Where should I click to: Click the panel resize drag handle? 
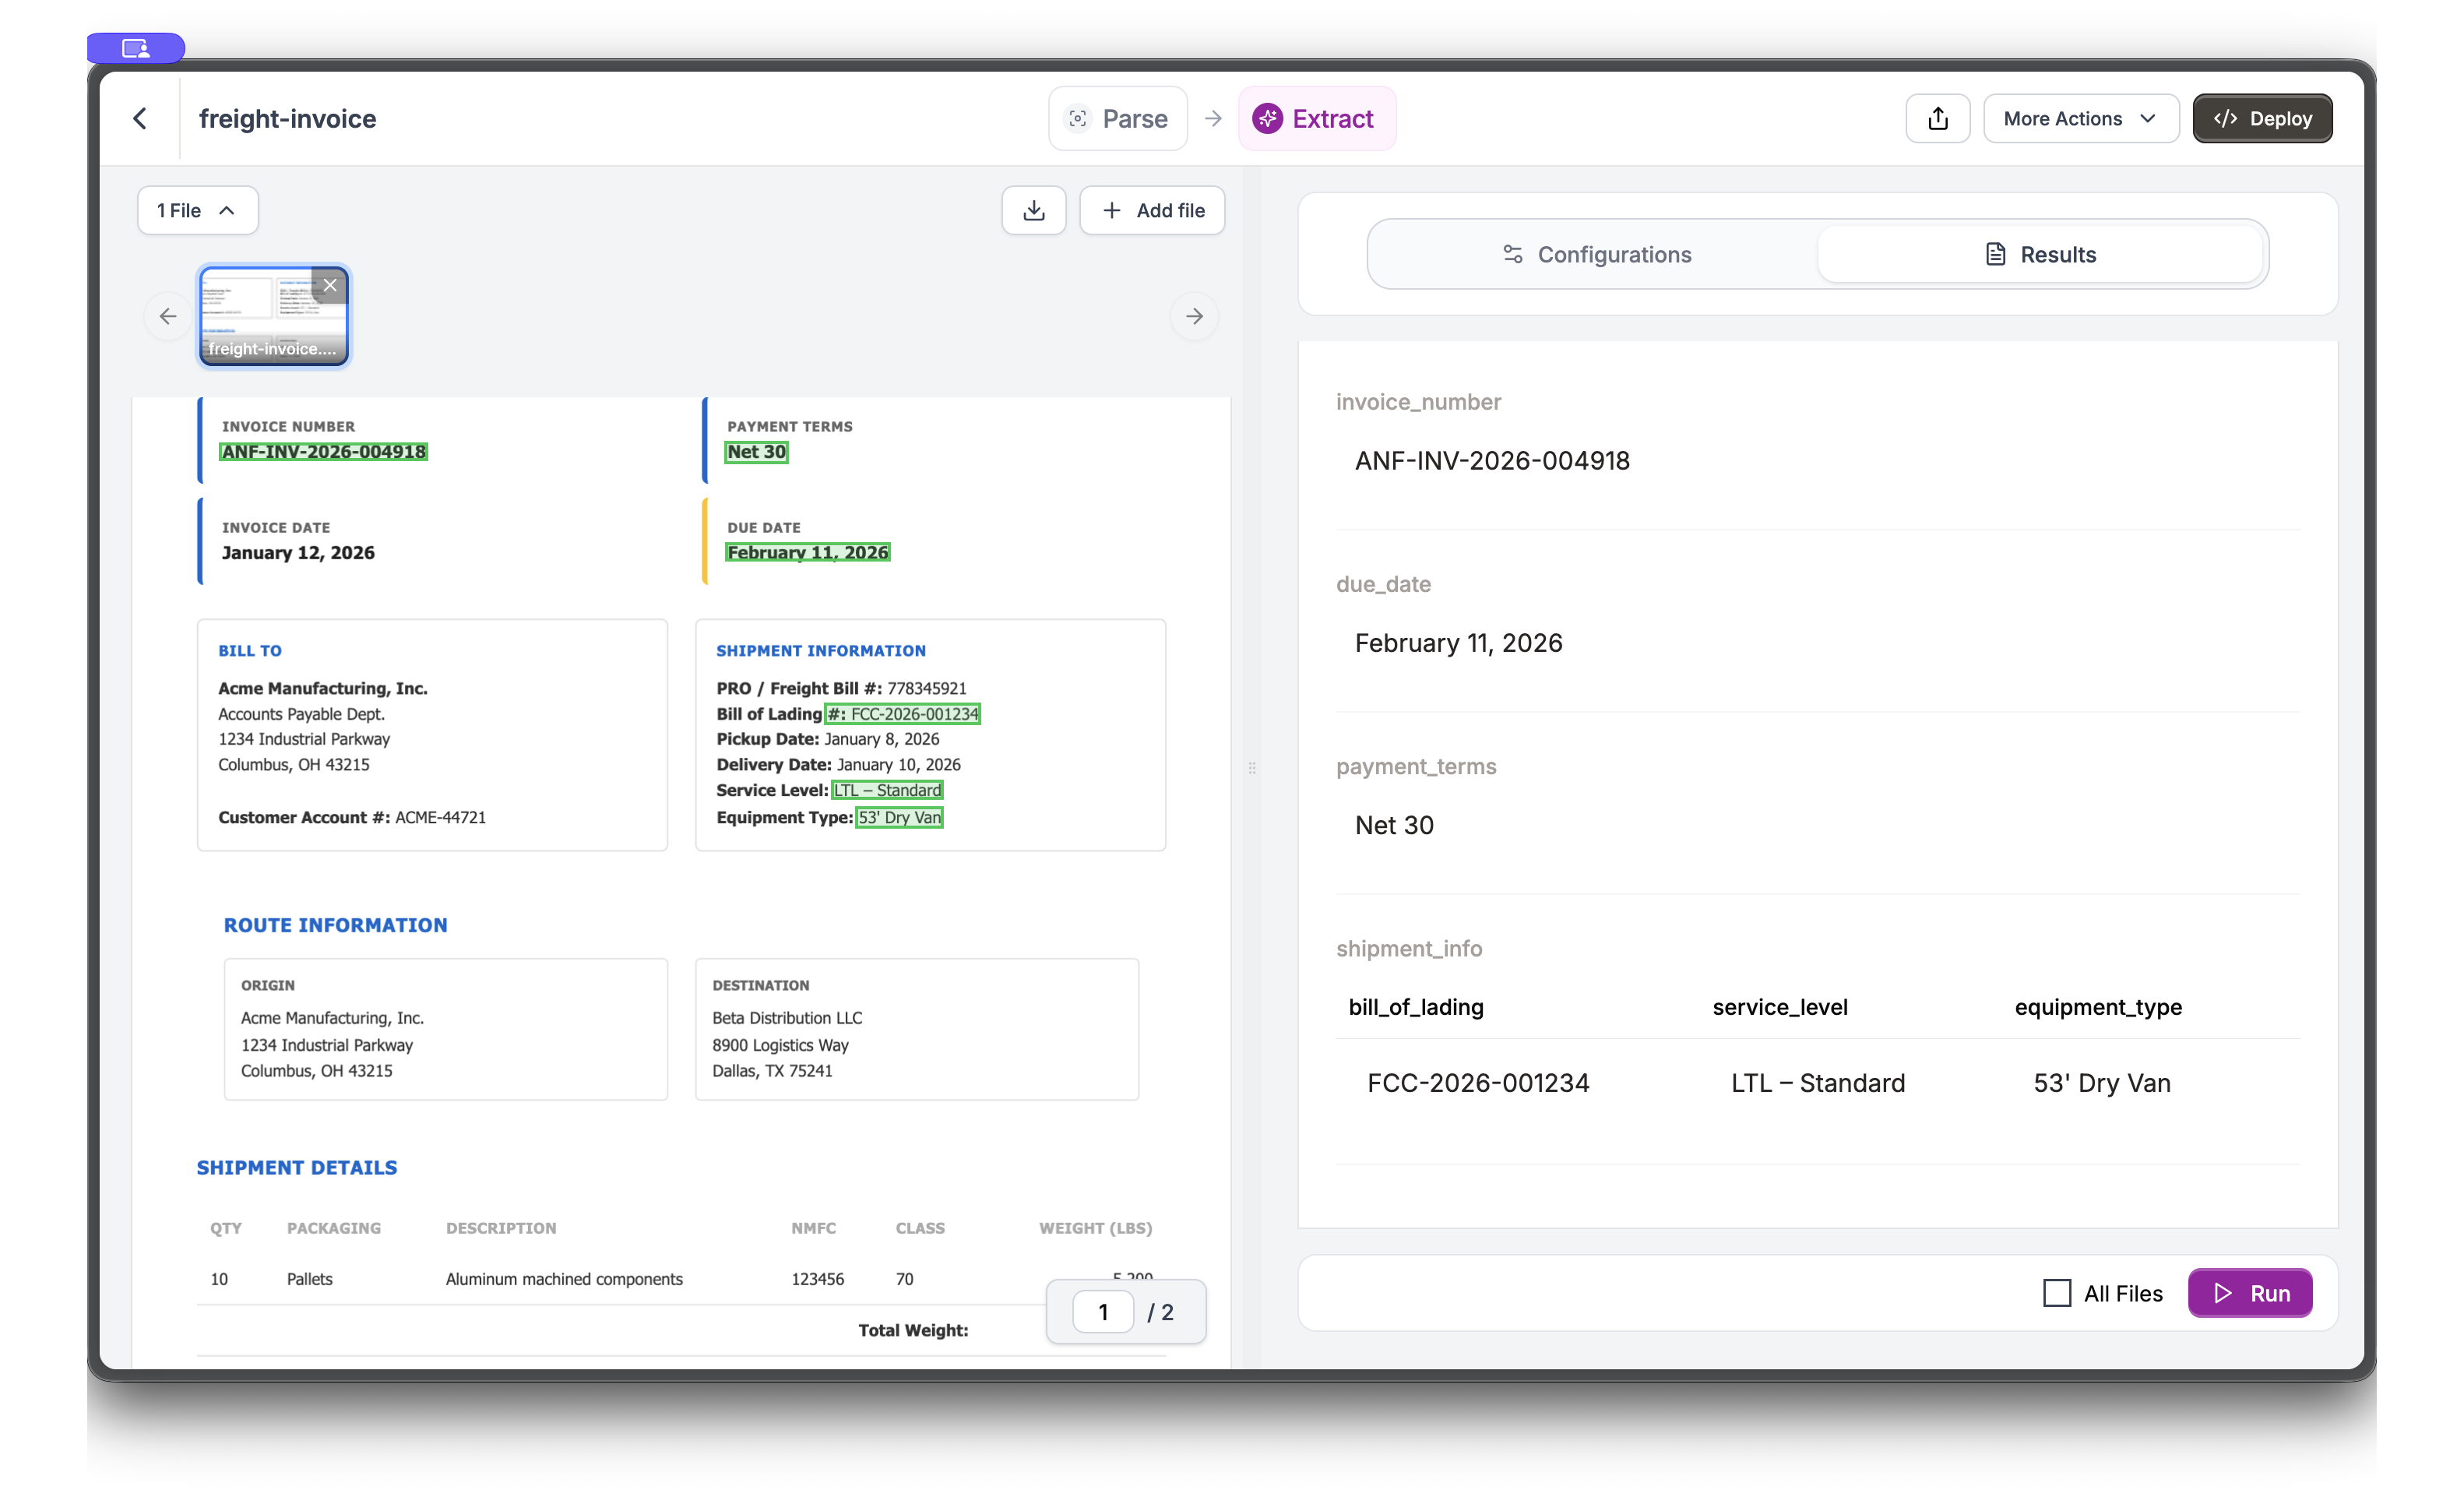click(1252, 768)
